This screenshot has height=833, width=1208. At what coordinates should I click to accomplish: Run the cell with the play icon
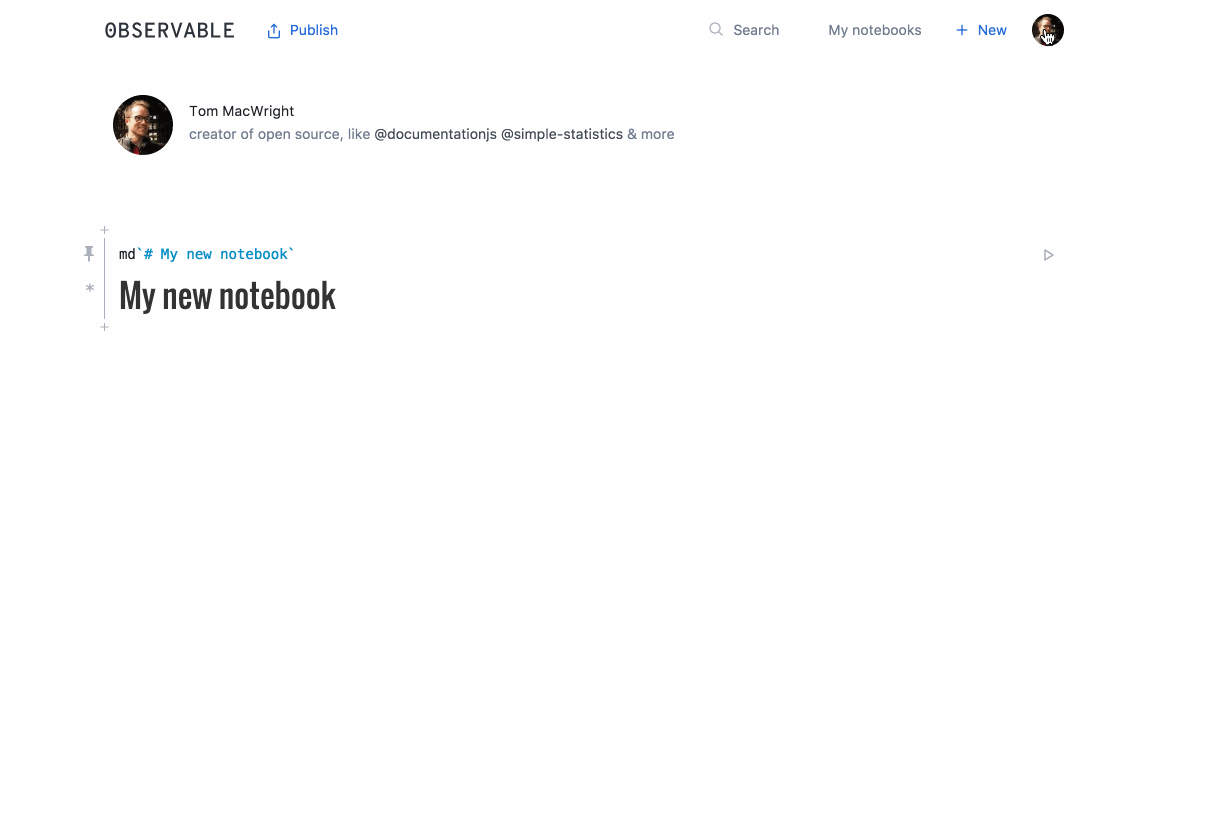click(1048, 255)
